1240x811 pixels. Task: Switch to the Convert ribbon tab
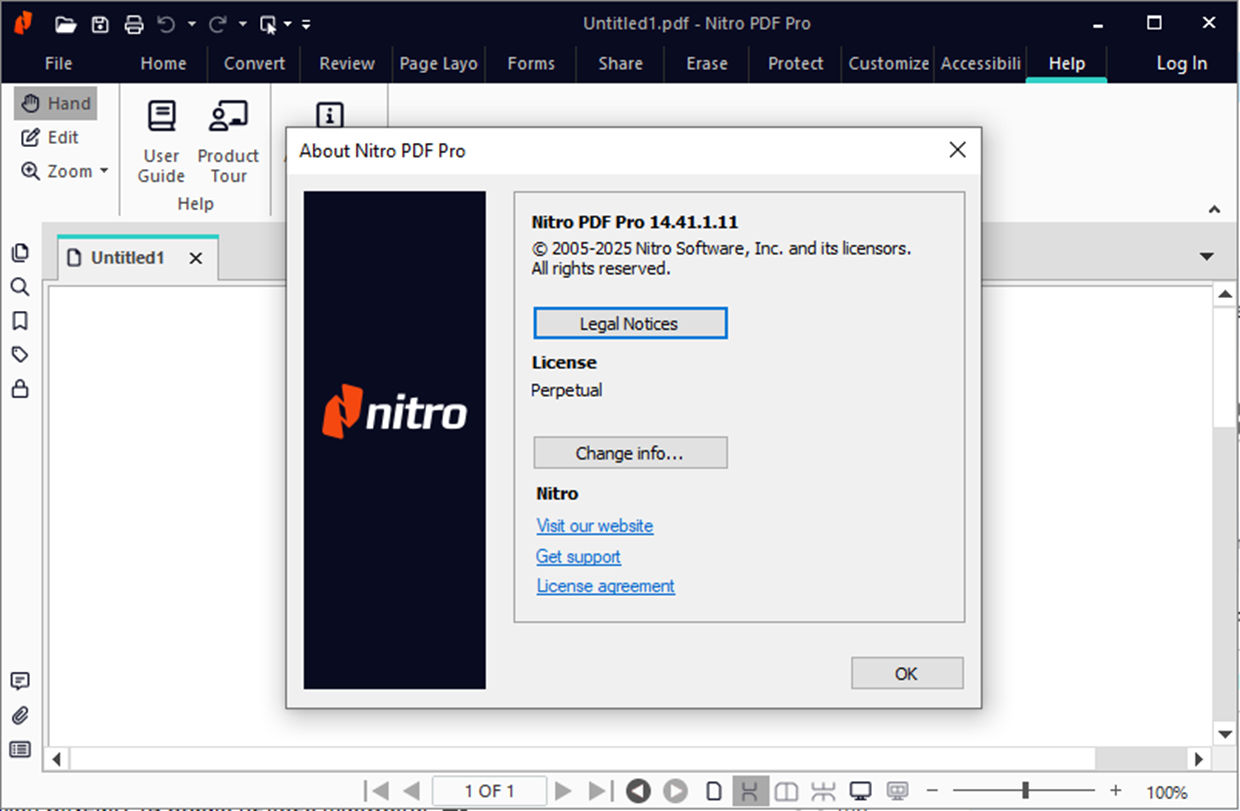pos(254,63)
